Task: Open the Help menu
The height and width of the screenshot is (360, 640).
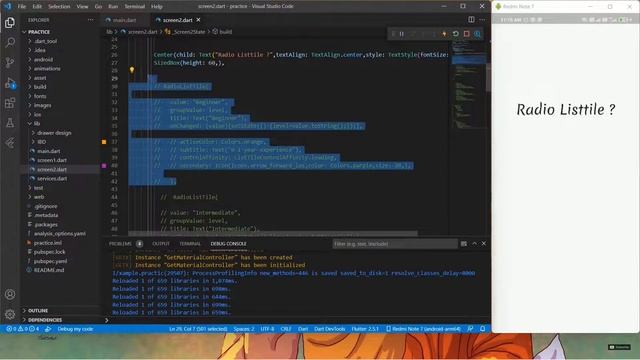Action: pos(157,7)
